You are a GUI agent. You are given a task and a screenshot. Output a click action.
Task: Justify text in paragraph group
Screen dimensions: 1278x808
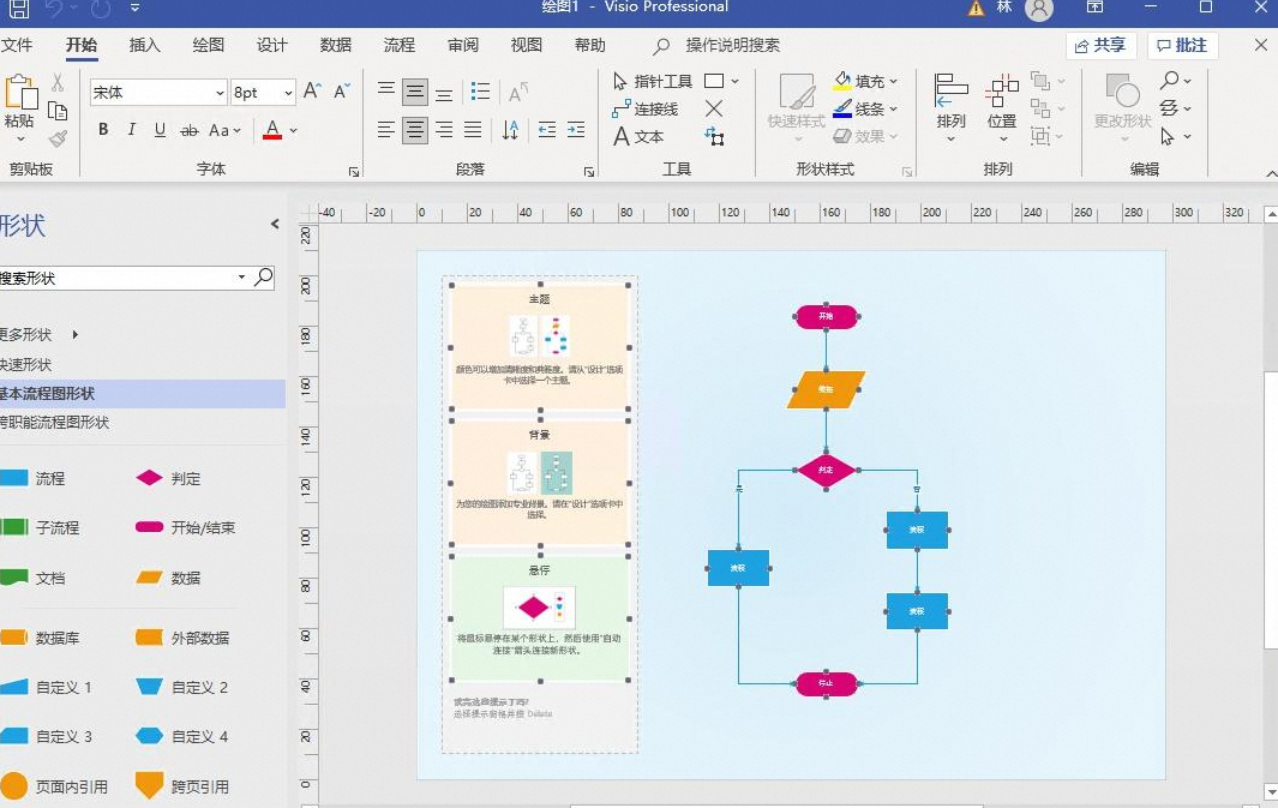(x=473, y=130)
